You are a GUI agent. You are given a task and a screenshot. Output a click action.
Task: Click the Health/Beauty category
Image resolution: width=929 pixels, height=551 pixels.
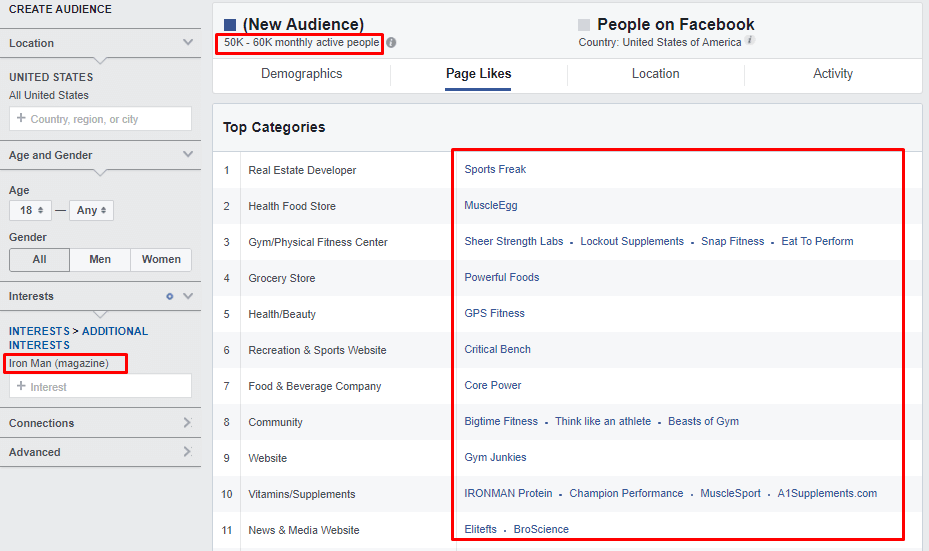point(281,314)
